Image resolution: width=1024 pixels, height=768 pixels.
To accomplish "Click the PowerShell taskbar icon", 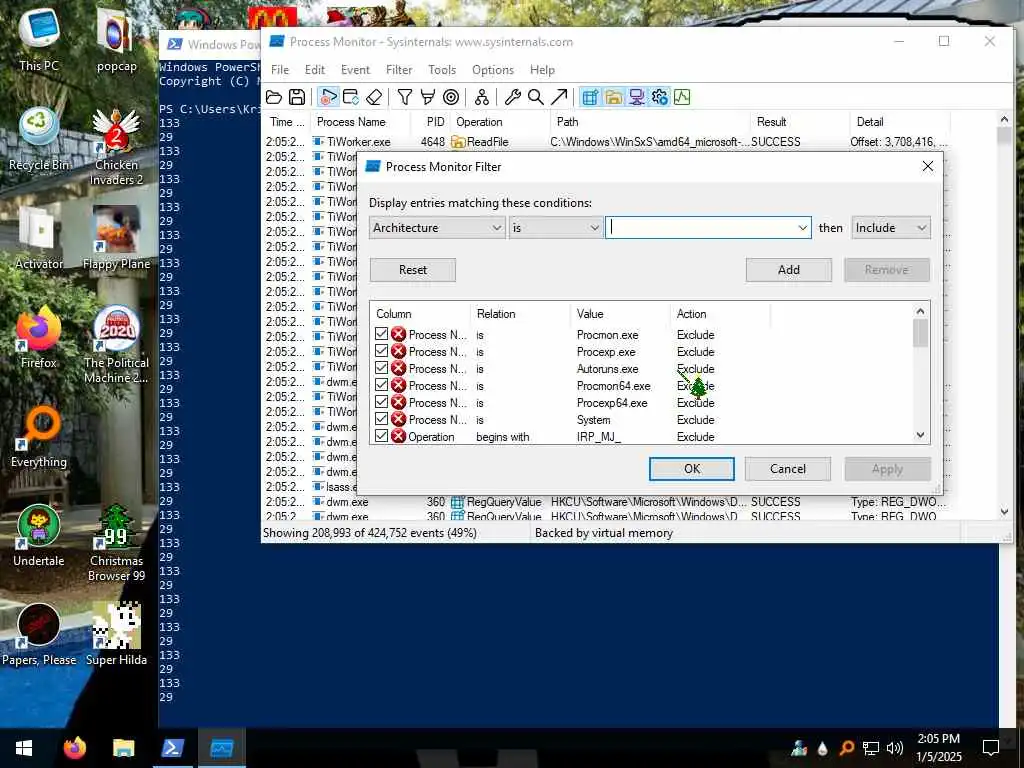I will 172,748.
